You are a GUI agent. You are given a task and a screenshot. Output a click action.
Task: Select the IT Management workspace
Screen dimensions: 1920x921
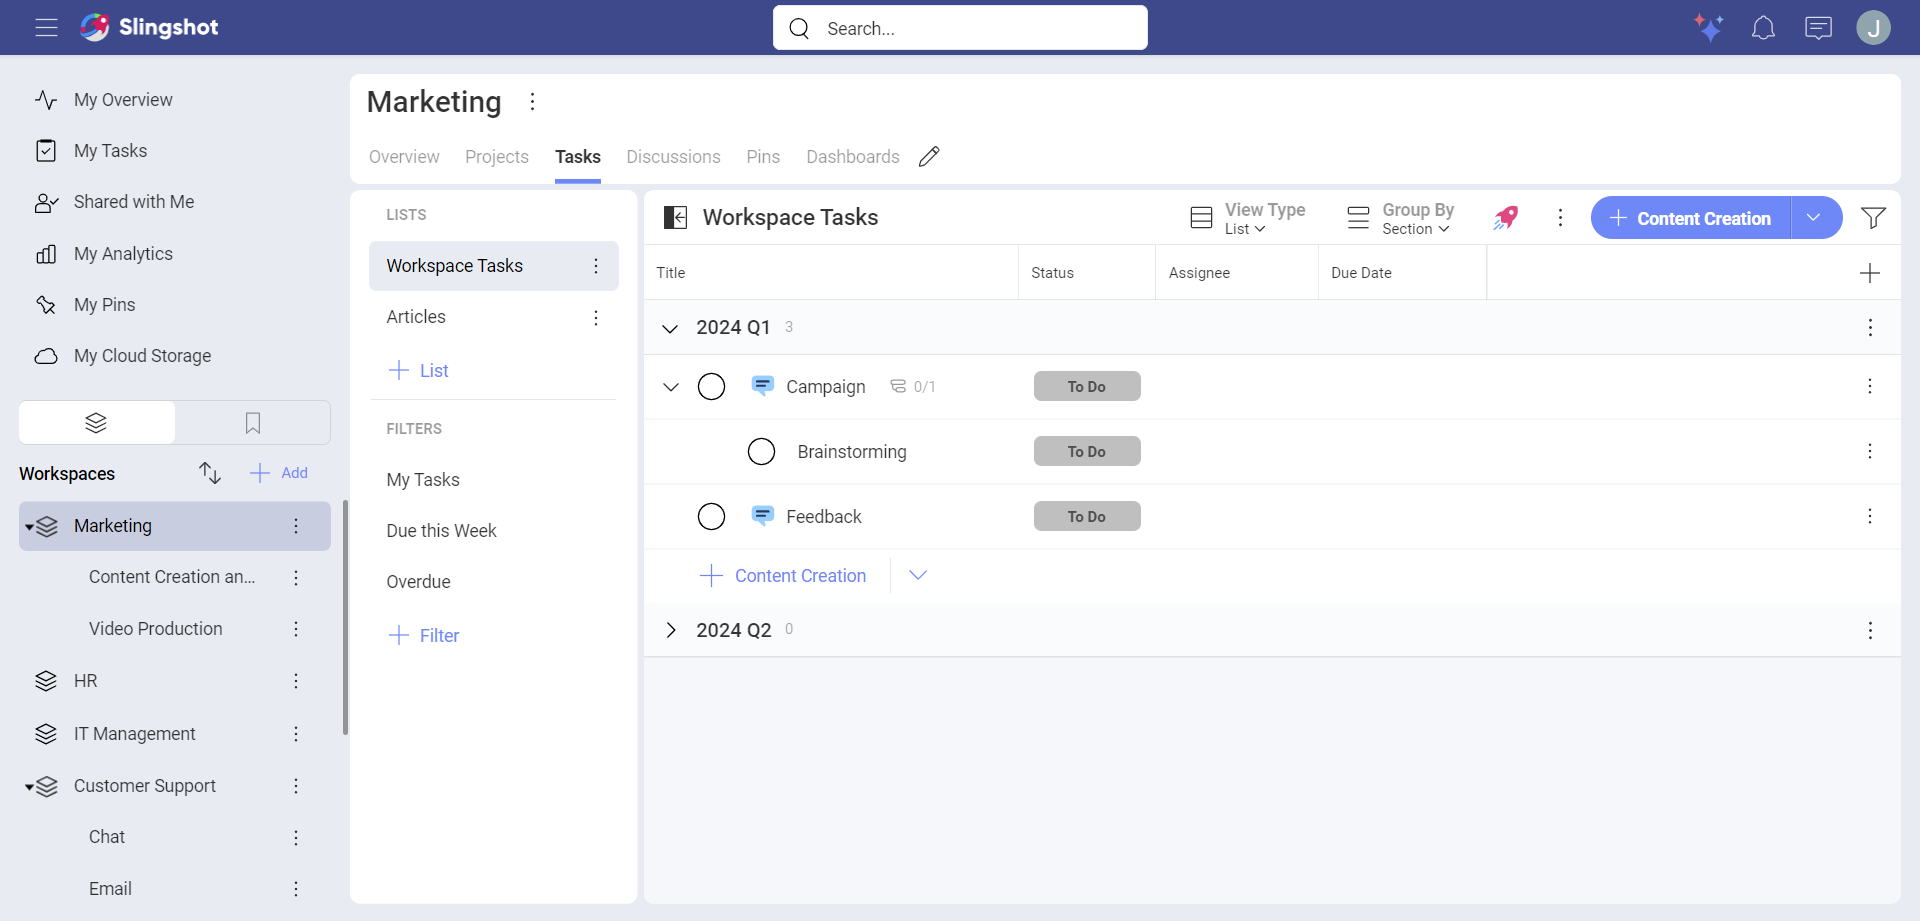coord(134,734)
